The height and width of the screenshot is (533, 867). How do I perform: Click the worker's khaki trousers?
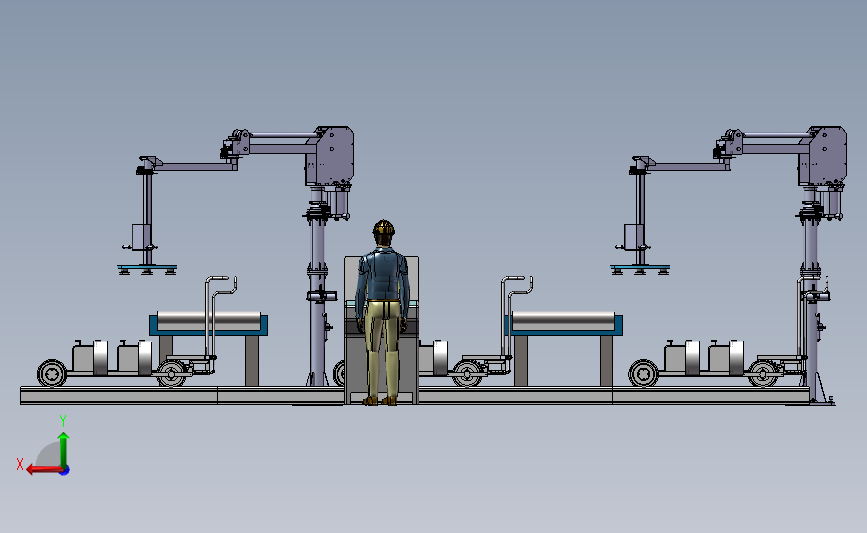coord(383,349)
